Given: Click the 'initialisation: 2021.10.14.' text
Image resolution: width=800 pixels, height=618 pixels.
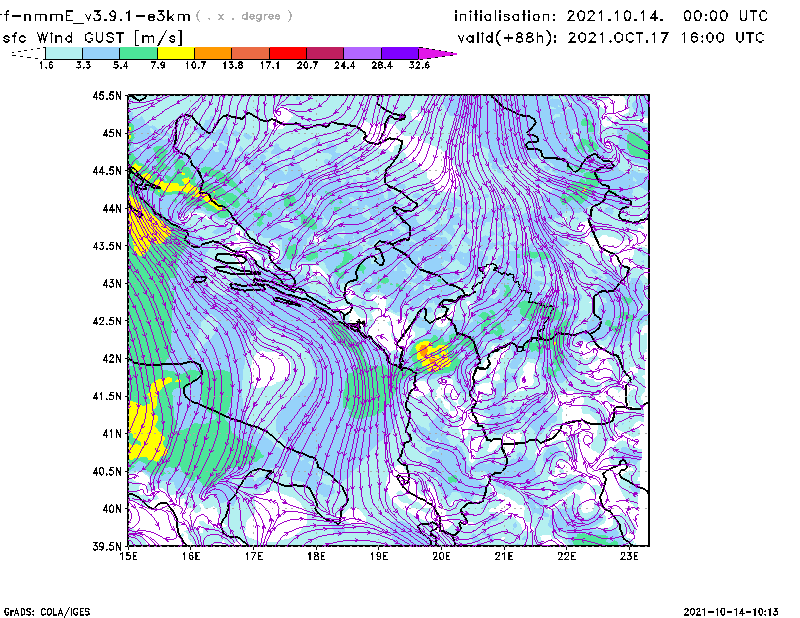Looking at the screenshot, I should pos(559,16).
